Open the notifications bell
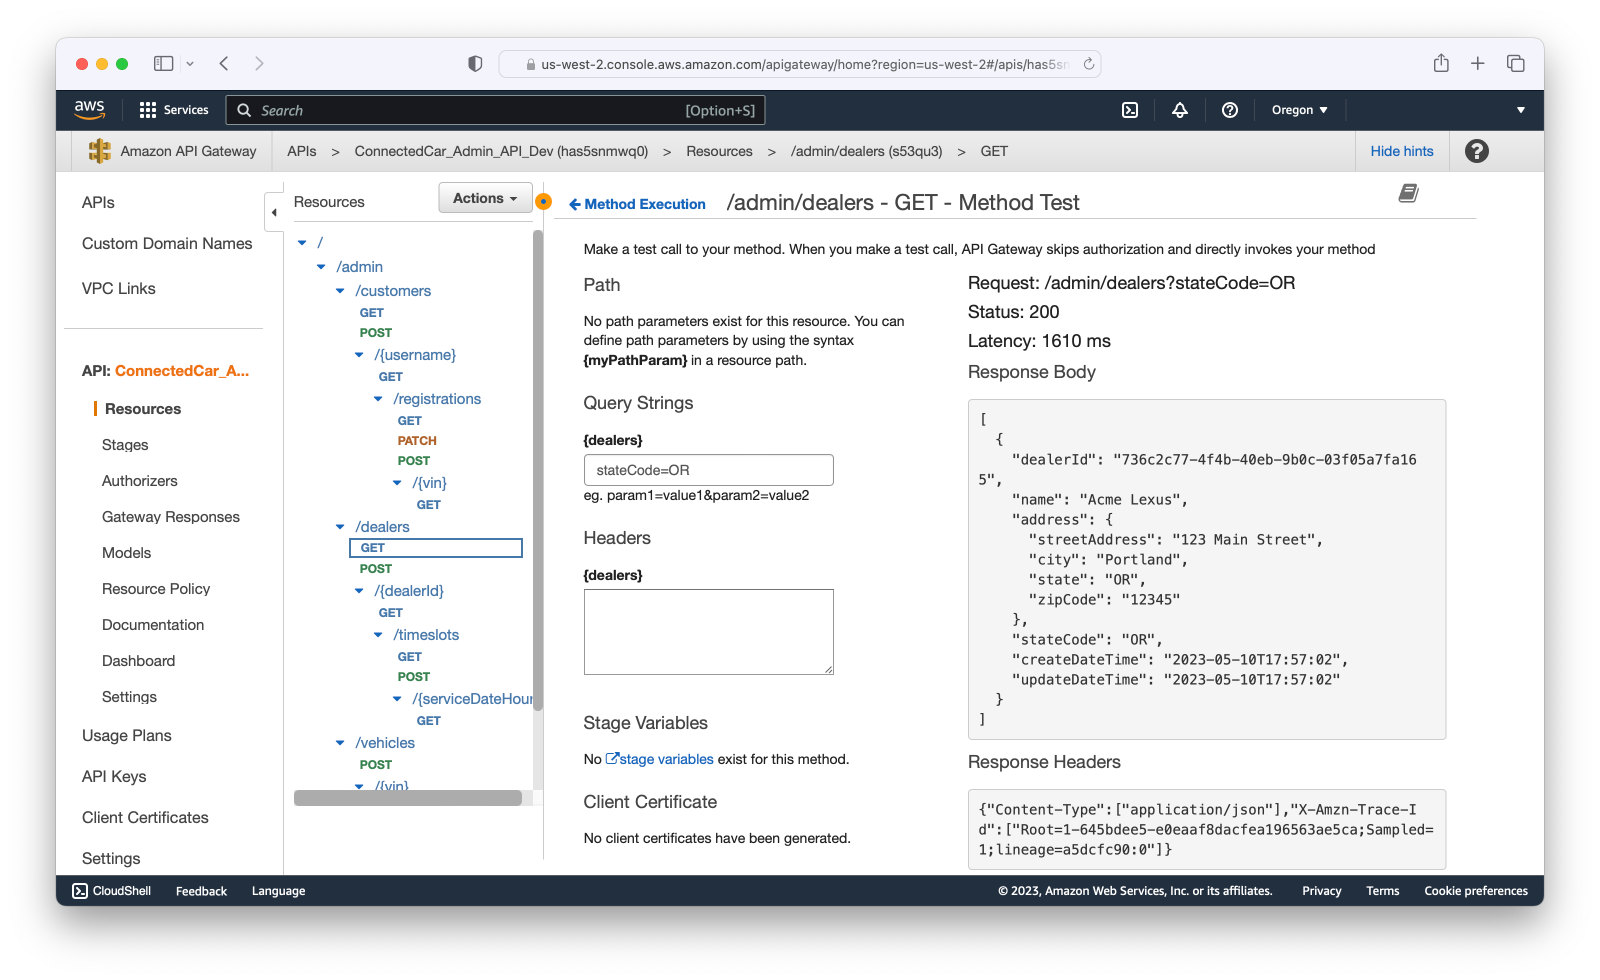The image size is (1600, 980). point(1180,110)
